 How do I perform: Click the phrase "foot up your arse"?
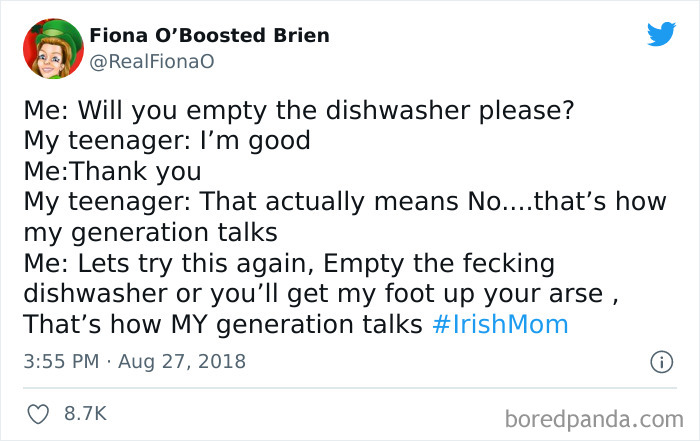(x=494, y=294)
